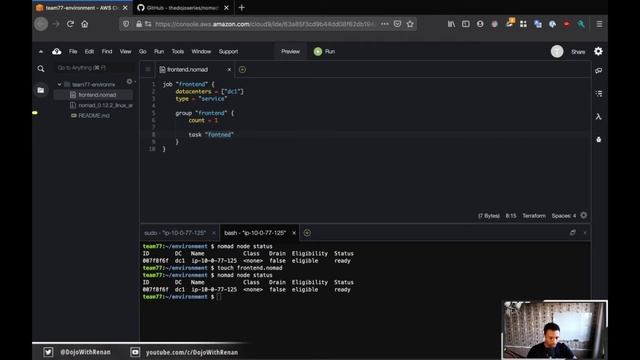This screenshot has height=360, width=640.
Task: Close the frontend.nomad editor tab
Action: [229, 70]
